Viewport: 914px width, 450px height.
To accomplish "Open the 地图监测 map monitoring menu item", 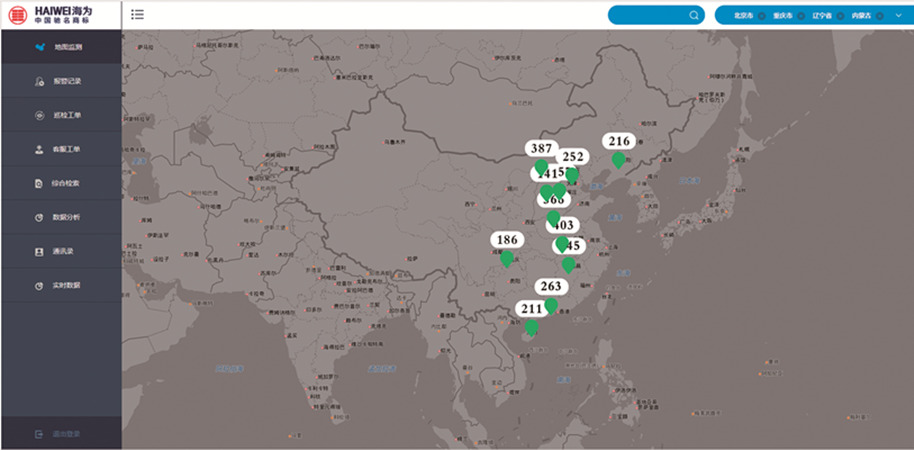I will pos(61,47).
